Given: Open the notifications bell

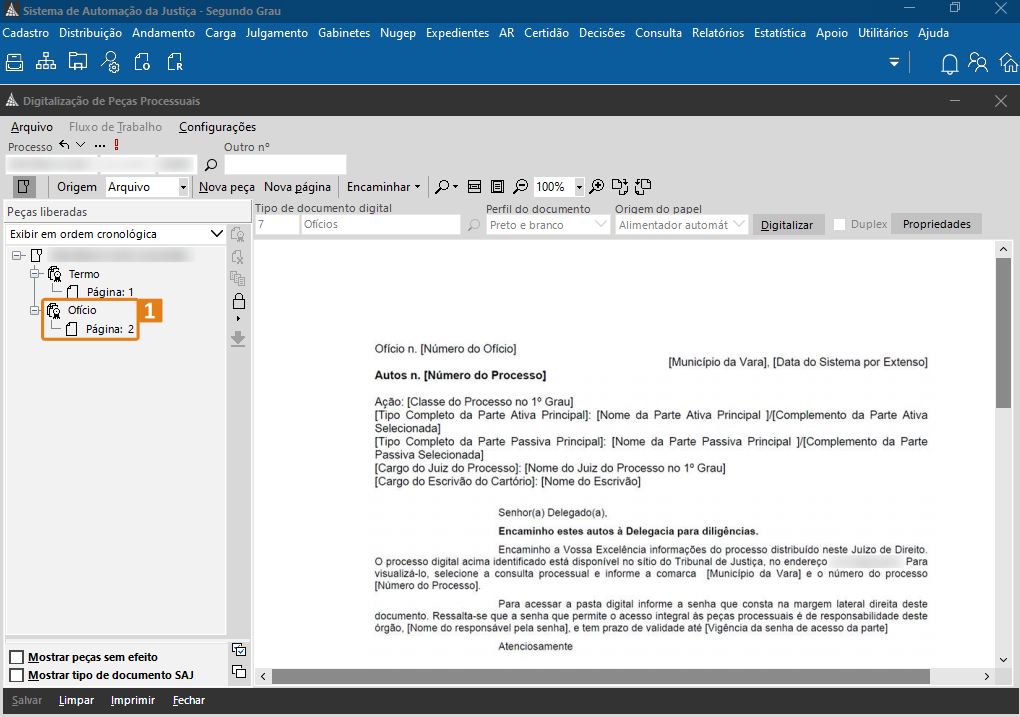Looking at the screenshot, I should pos(950,64).
